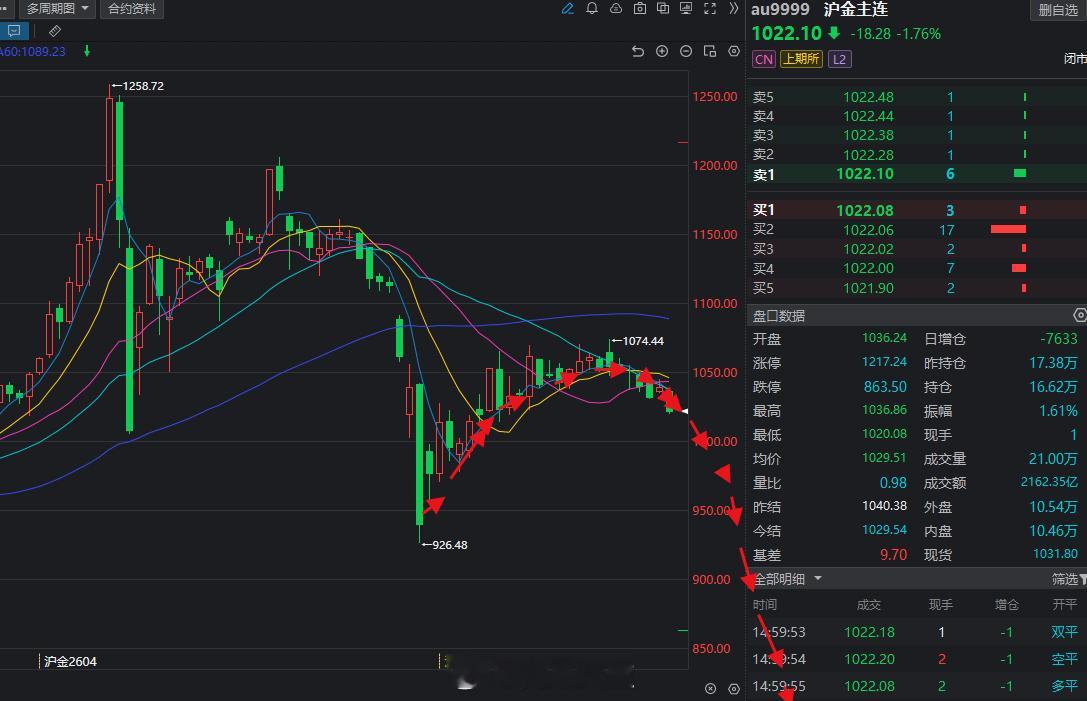Open the multi-window compare icon
Viewport: 1087px width, 701px height.
pyautogui.click(x=663, y=10)
